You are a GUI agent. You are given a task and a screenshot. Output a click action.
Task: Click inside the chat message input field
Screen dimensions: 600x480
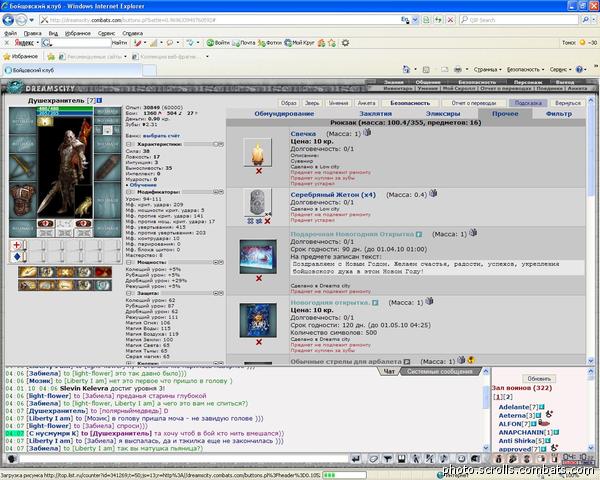[184, 459]
